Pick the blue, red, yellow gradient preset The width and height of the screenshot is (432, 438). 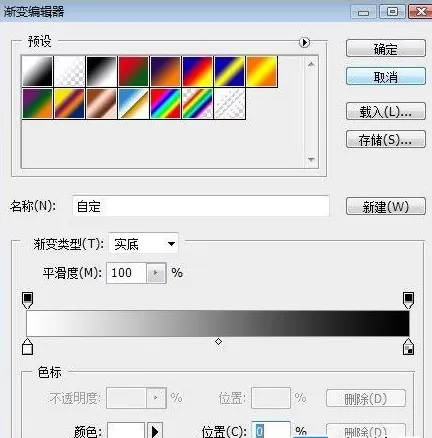pos(197,71)
